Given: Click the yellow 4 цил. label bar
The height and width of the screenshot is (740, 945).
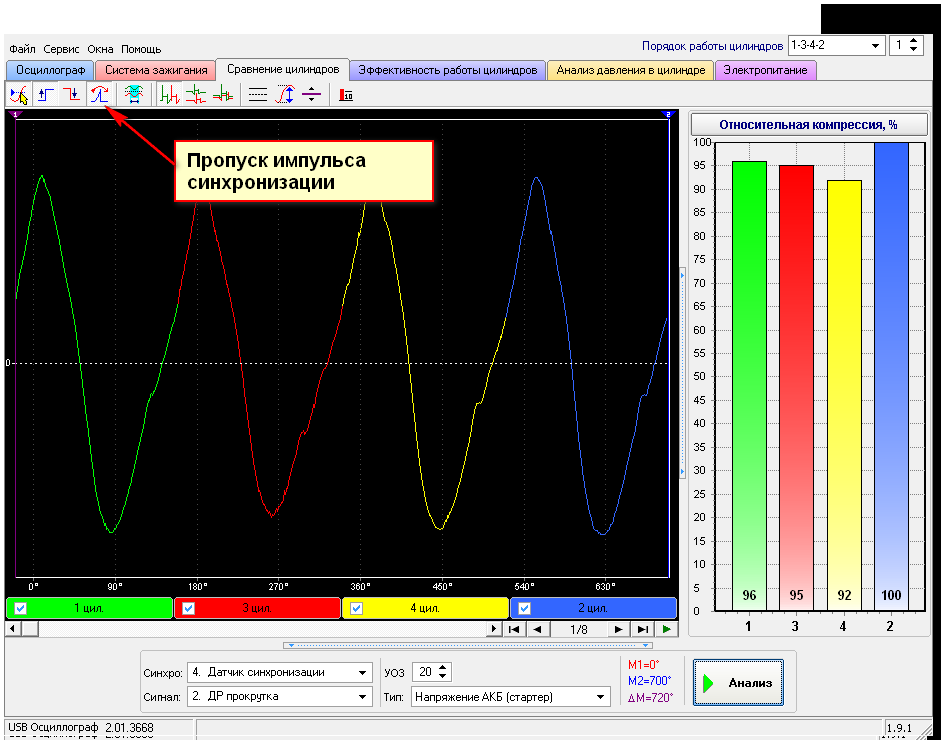Looking at the screenshot, I should (425, 608).
